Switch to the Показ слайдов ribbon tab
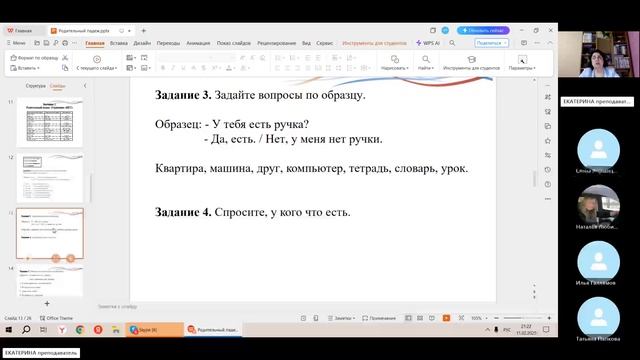This screenshot has width=640, height=360. tap(233, 43)
